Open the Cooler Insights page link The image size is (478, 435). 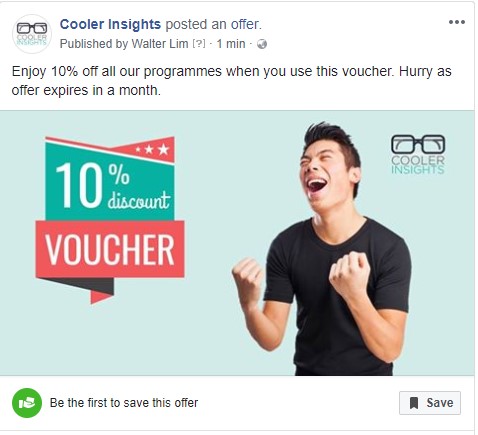pos(110,24)
